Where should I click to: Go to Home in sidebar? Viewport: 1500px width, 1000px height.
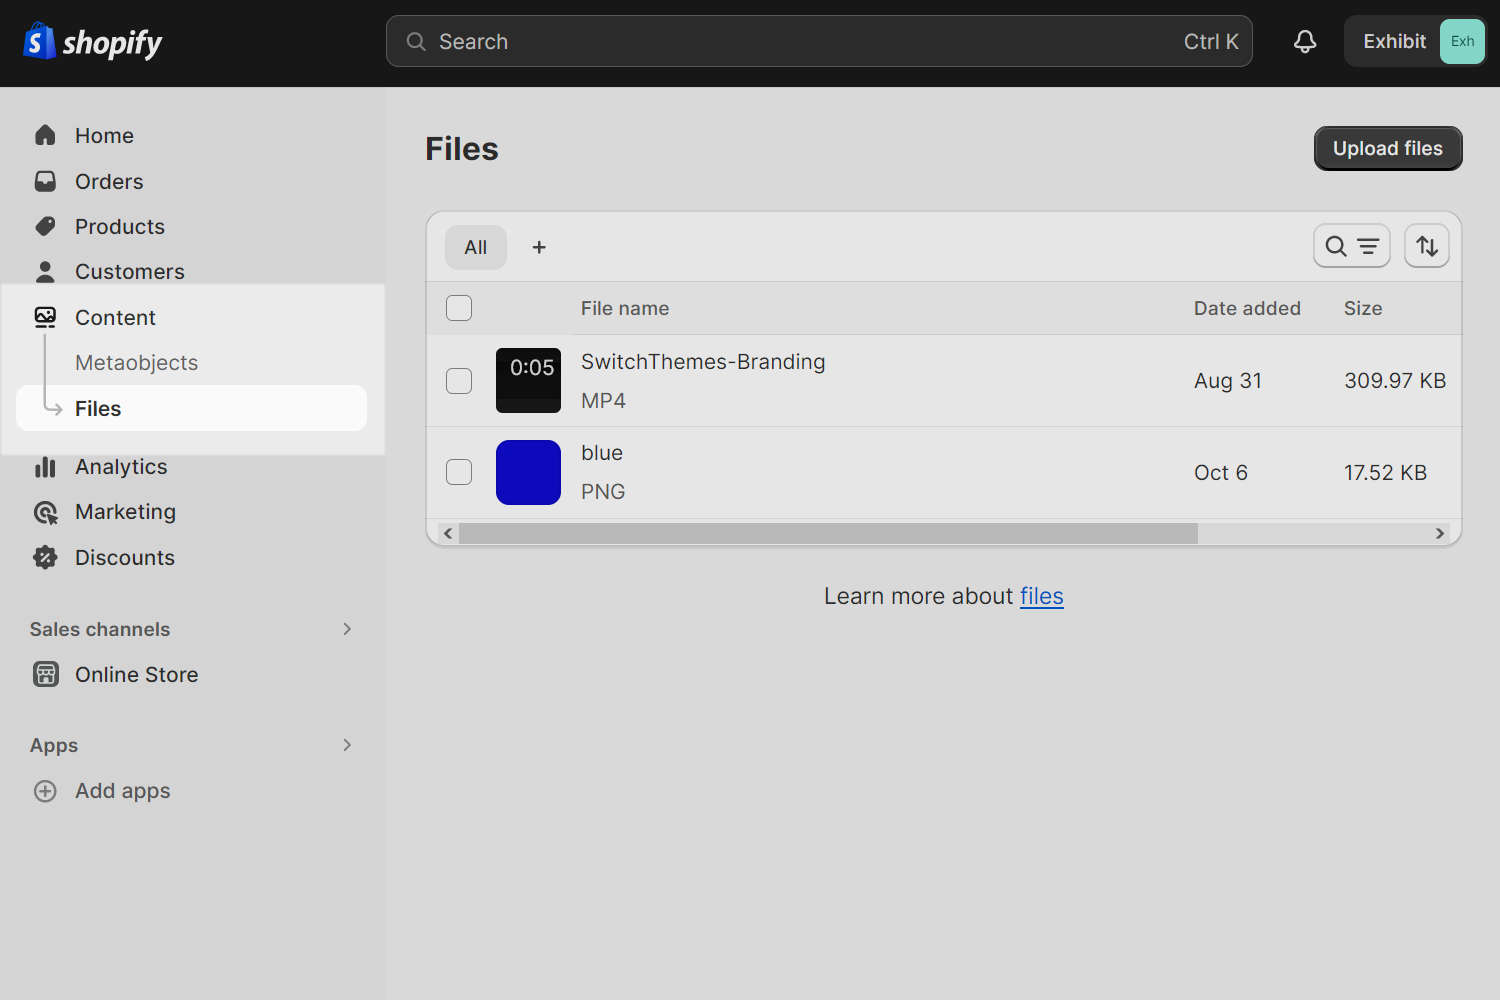tap(104, 135)
